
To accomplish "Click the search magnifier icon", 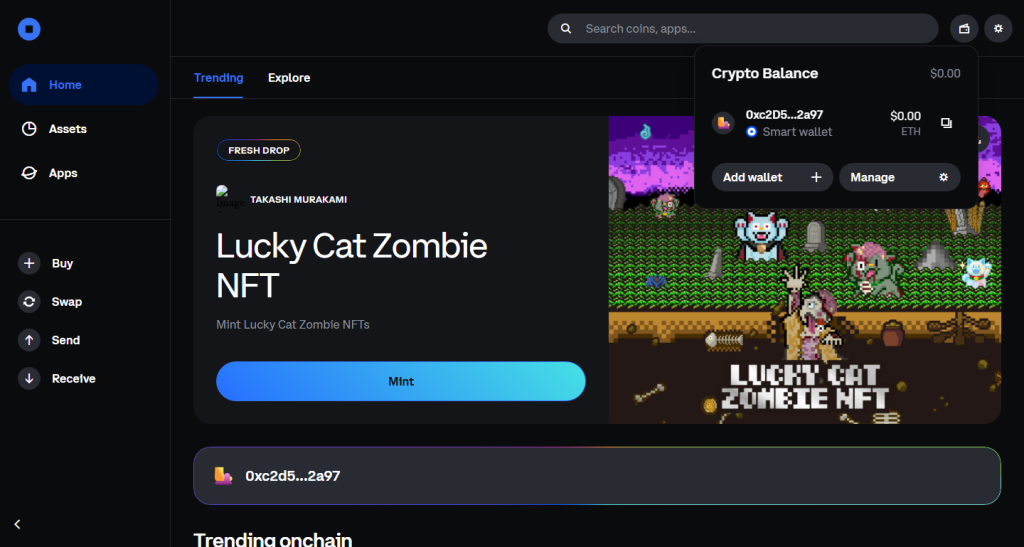I will pos(566,29).
